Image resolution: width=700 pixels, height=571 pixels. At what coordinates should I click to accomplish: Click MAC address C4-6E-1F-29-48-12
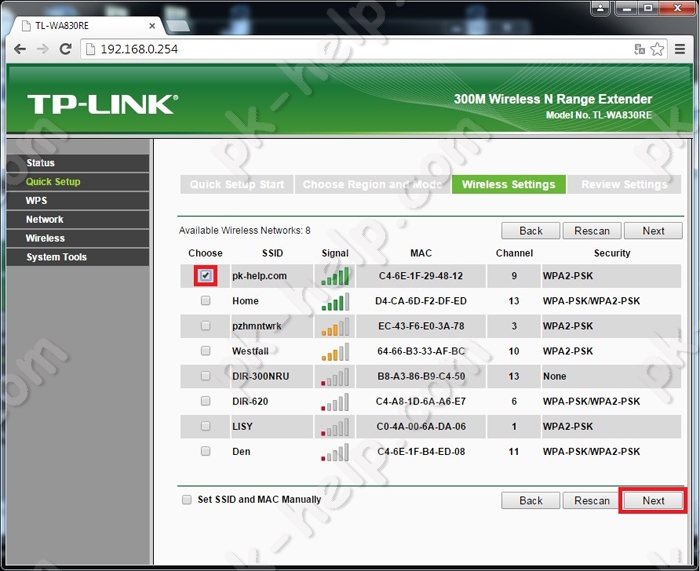point(421,276)
